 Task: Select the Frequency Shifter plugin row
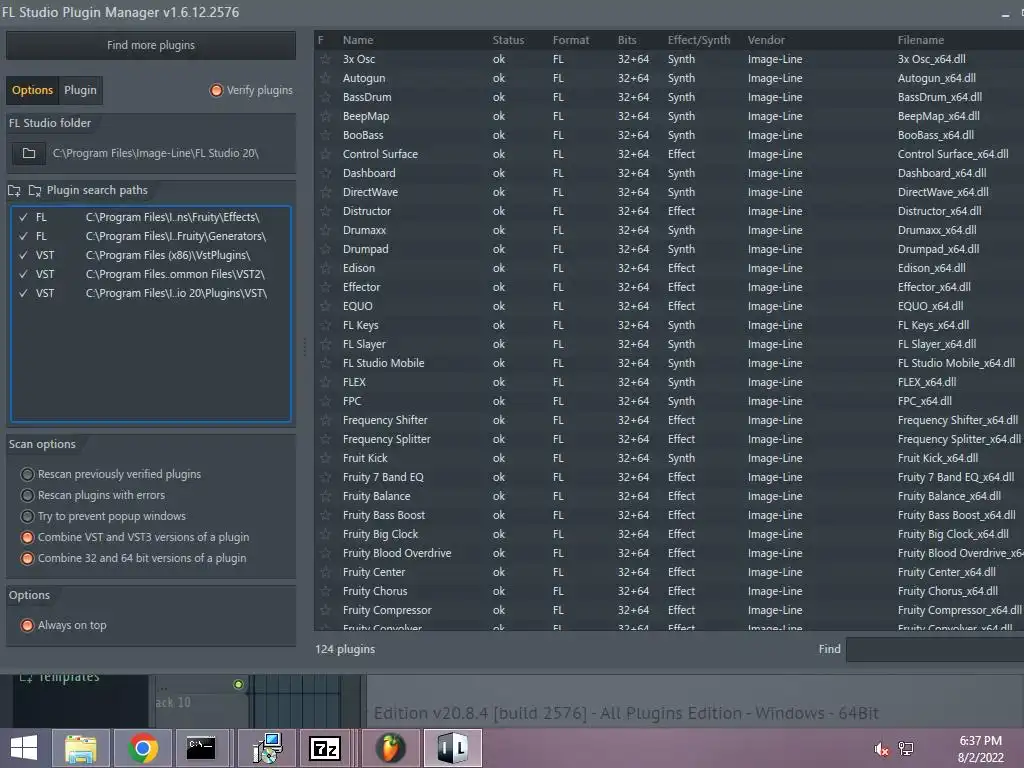click(669, 420)
